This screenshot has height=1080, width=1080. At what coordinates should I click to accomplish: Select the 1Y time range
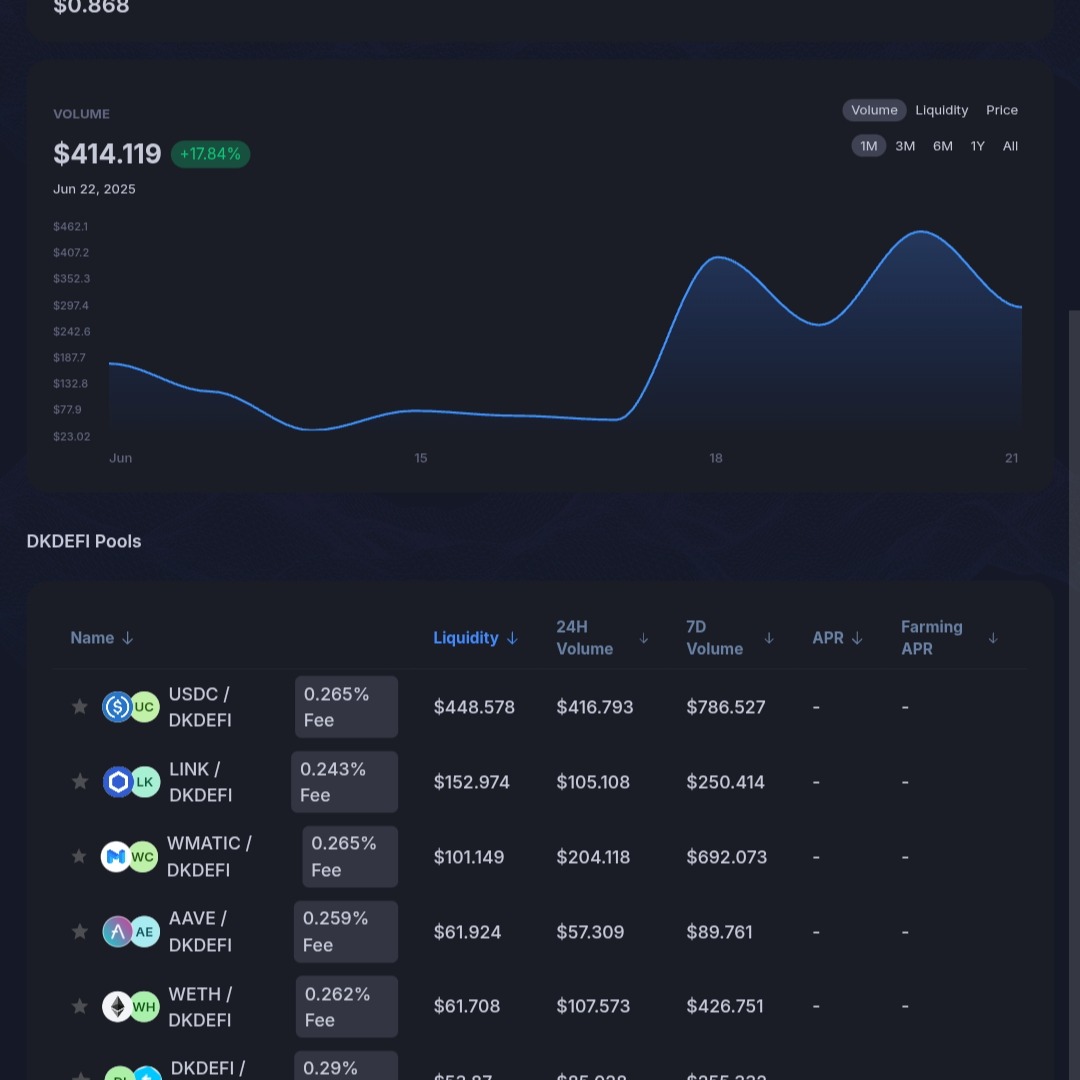977,146
